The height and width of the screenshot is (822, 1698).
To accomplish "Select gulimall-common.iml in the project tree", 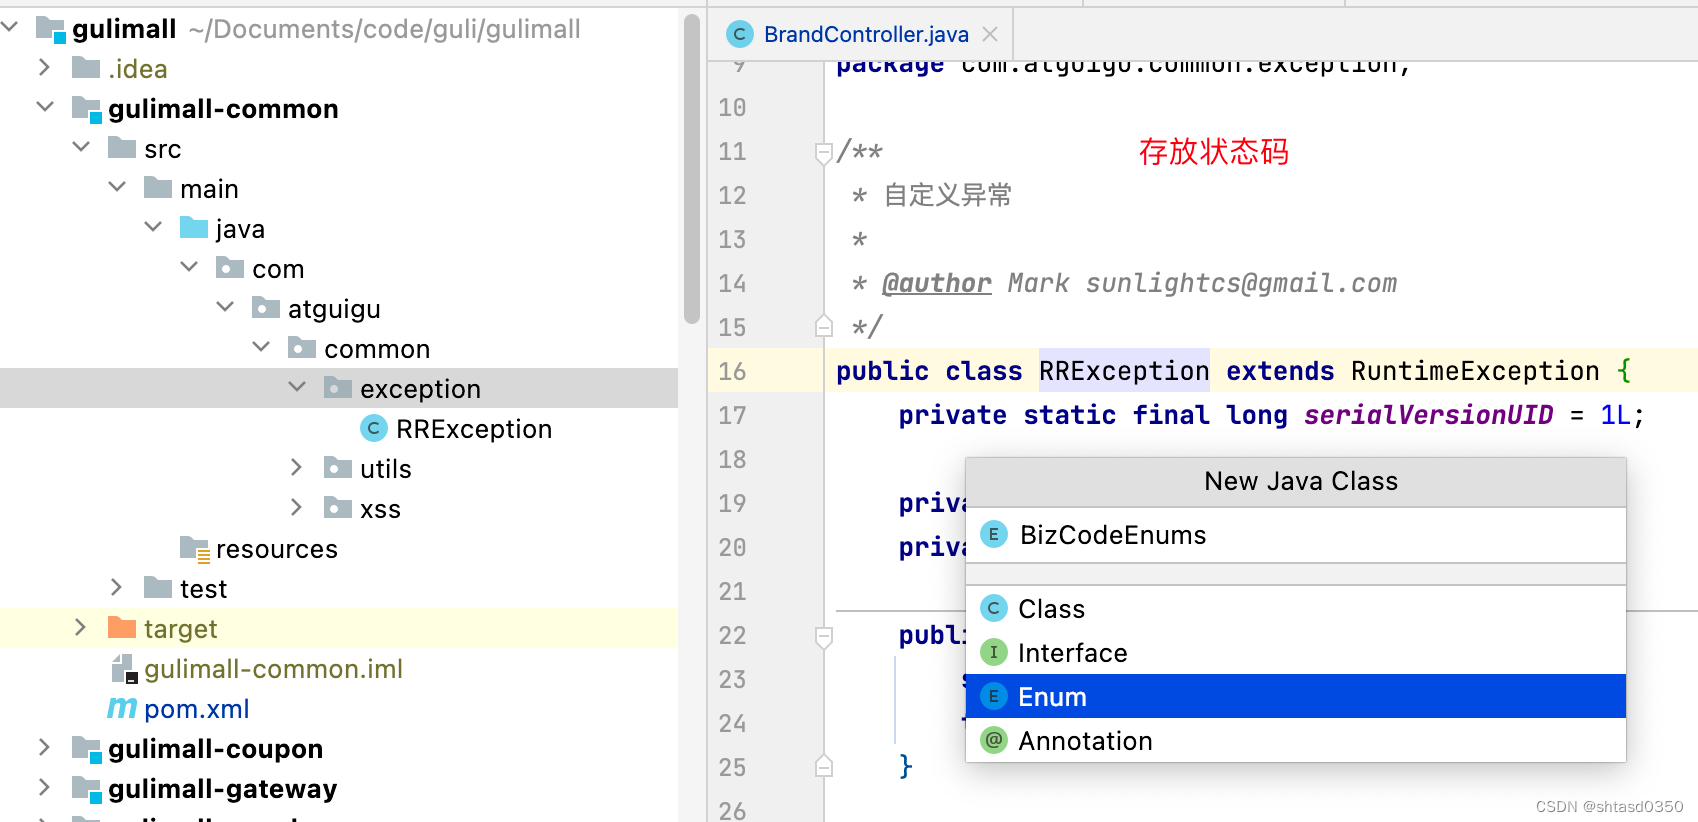I will pyautogui.click(x=273, y=669).
